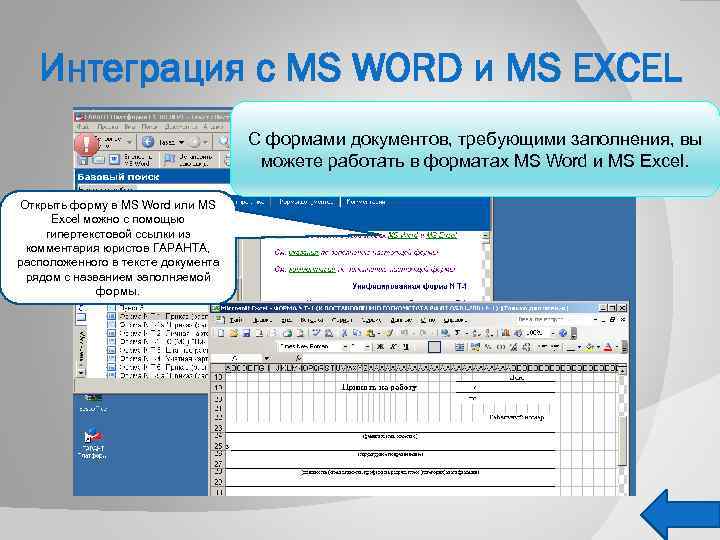Viewport: 720px width, 540px height.
Task: Click the Save diskette icon in Excel
Action: [246, 333]
